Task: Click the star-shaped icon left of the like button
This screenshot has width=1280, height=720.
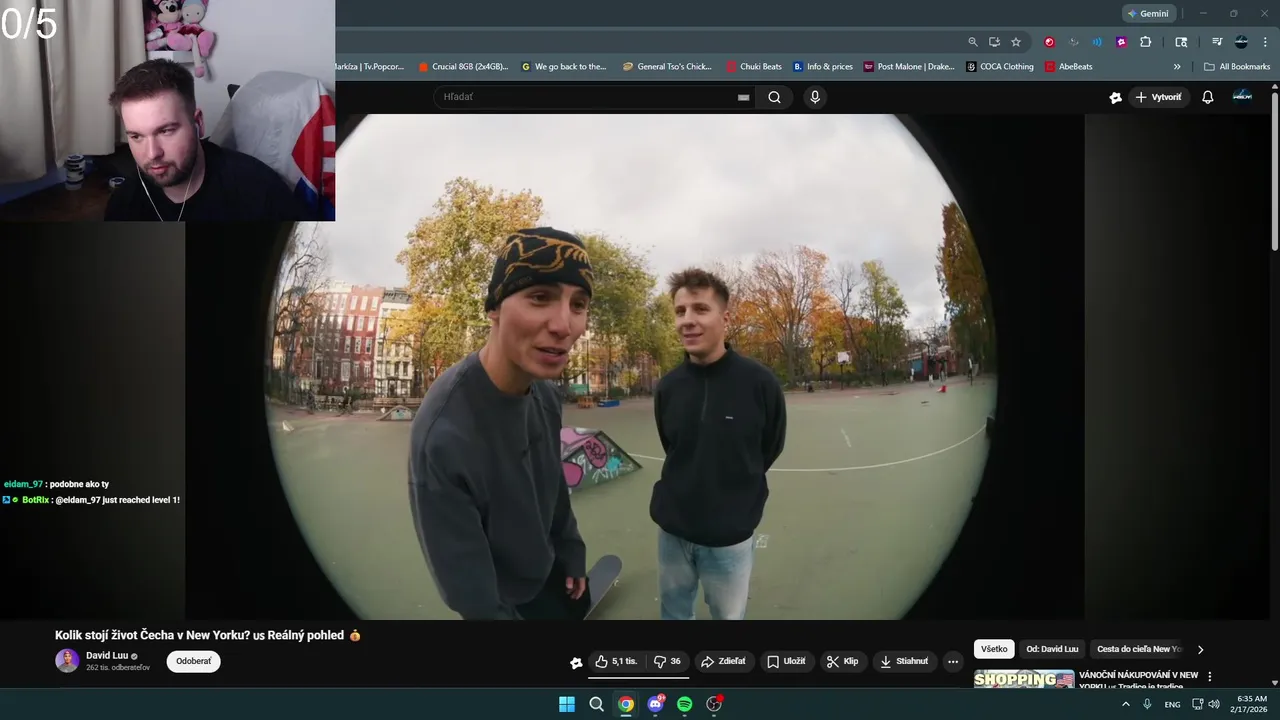Action: point(576,662)
